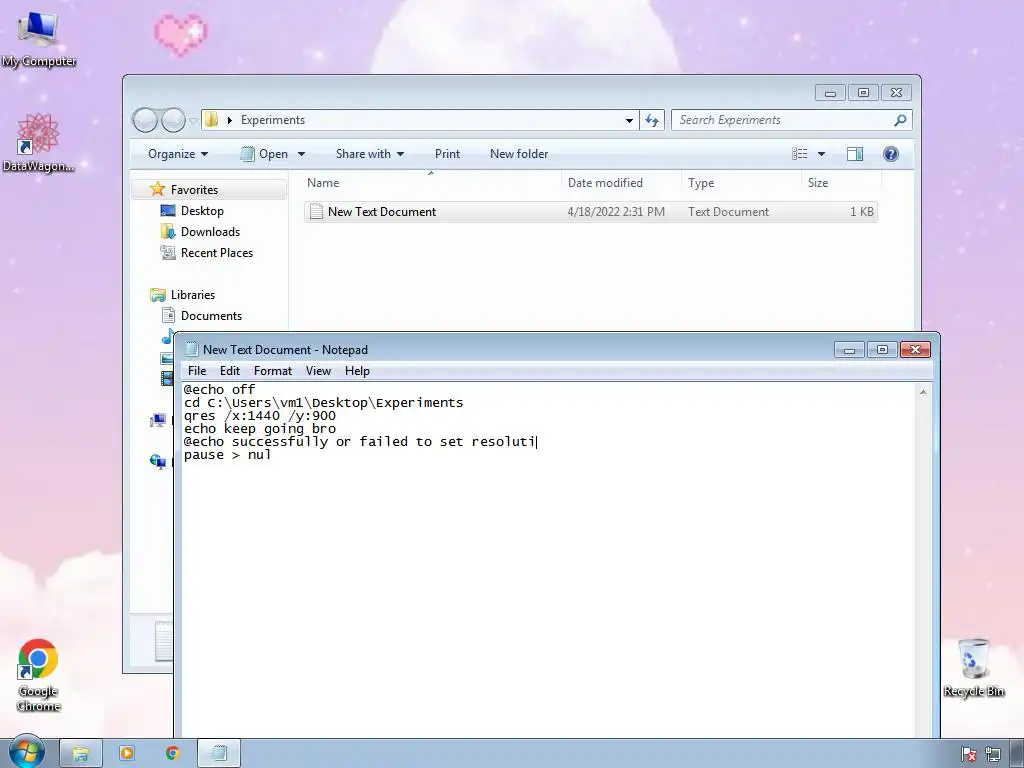Image resolution: width=1024 pixels, height=768 pixels.
Task: Click Experiments in the address bar
Action: pyautogui.click(x=272, y=120)
